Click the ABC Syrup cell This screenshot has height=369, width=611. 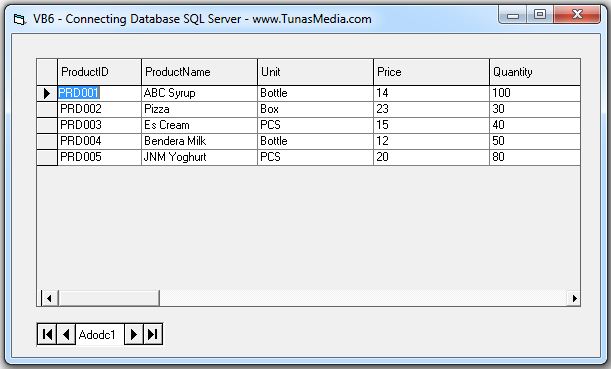pos(200,94)
